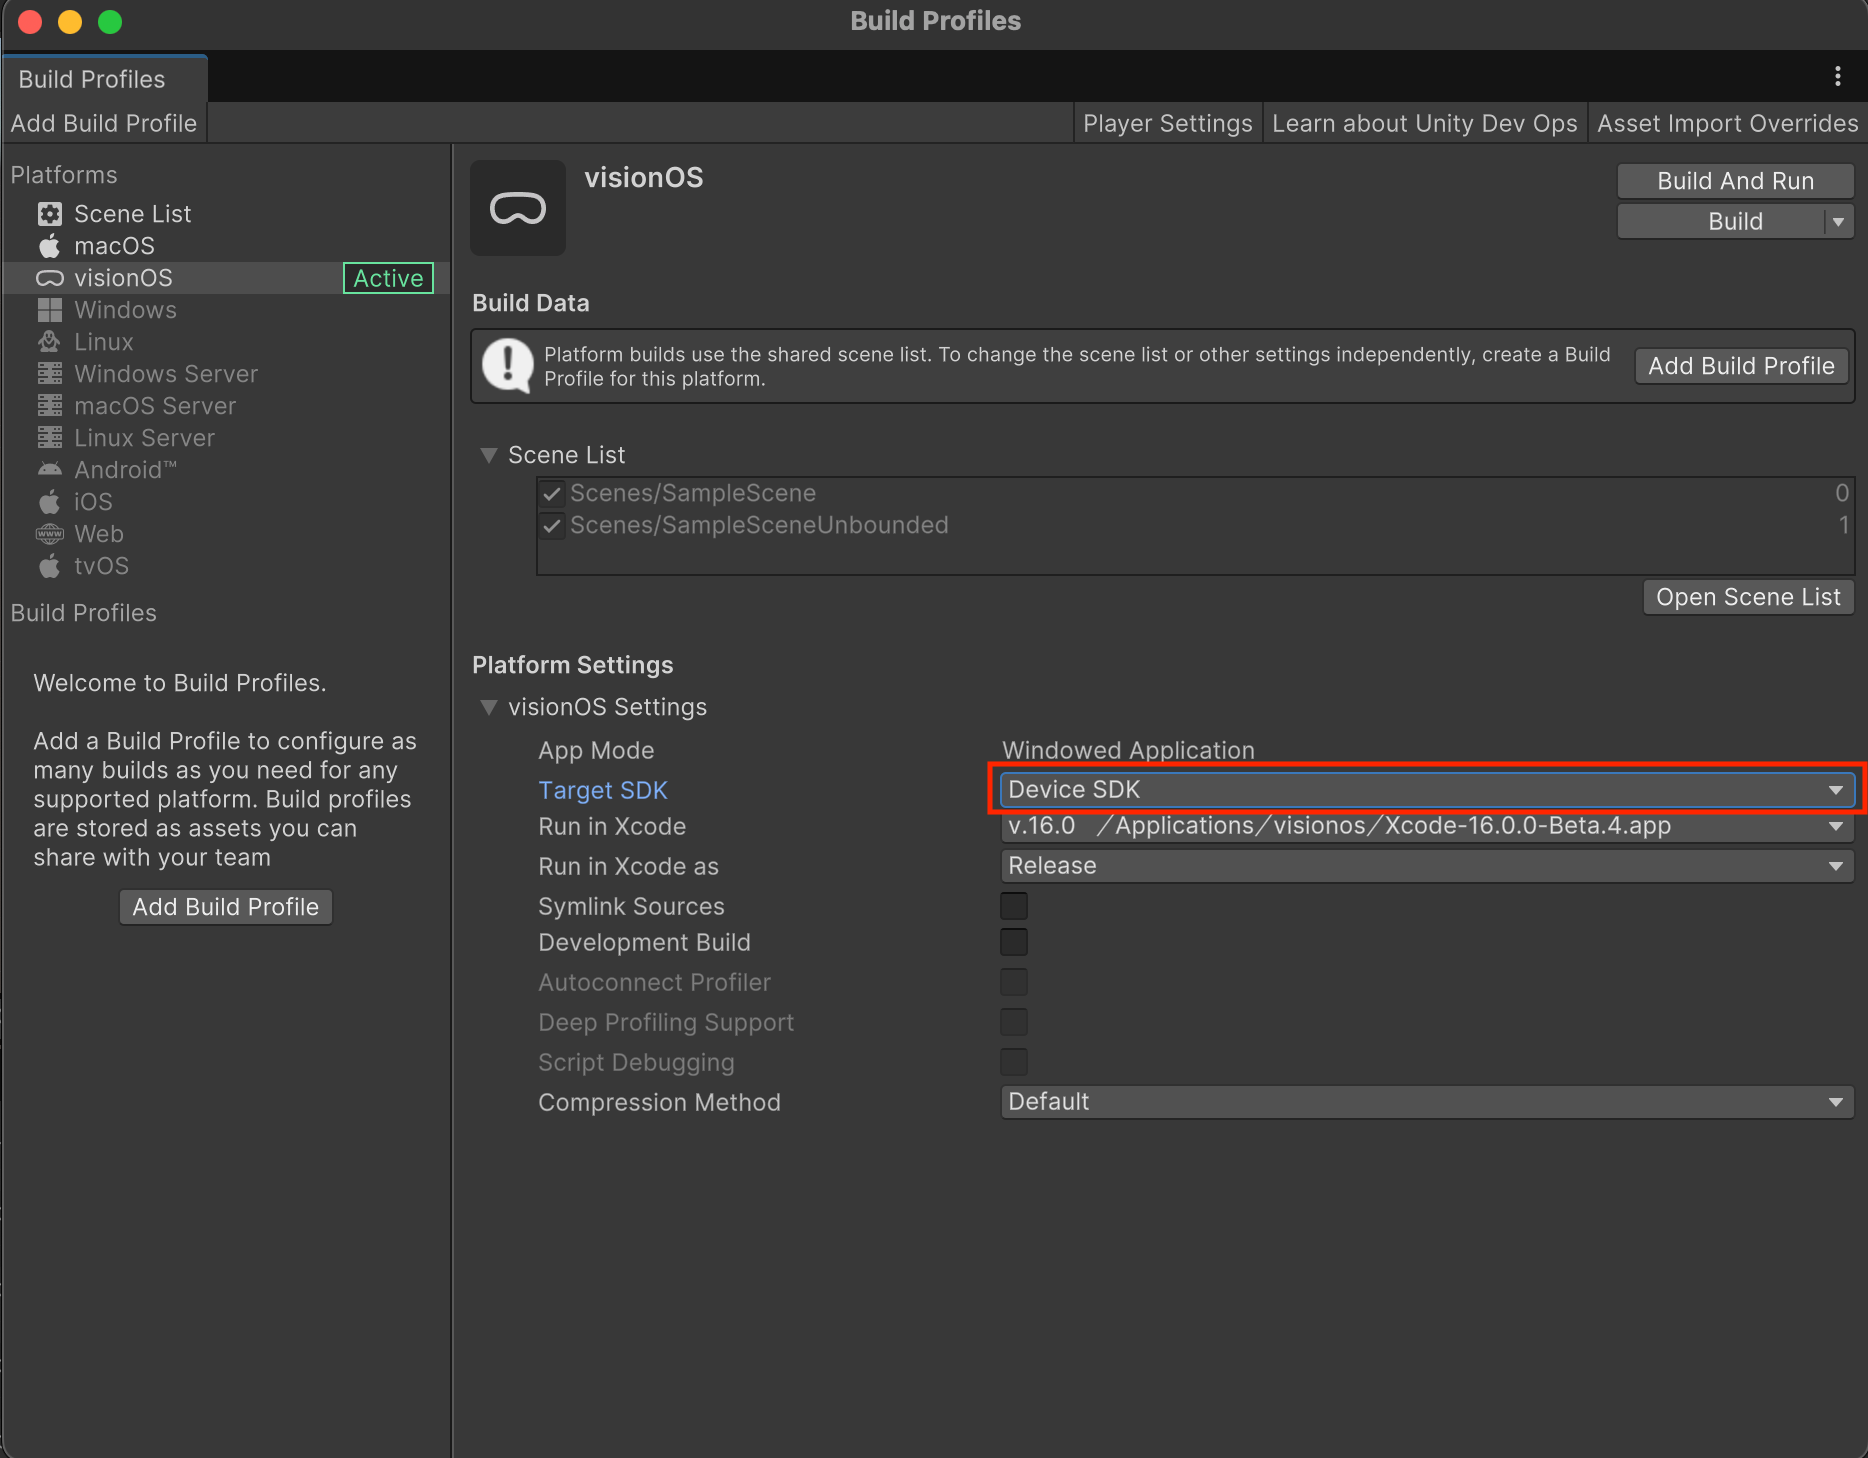1868x1458 pixels.
Task: Collapse the Scene List foldout
Action: pyautogui.click(x=489, y=455)
